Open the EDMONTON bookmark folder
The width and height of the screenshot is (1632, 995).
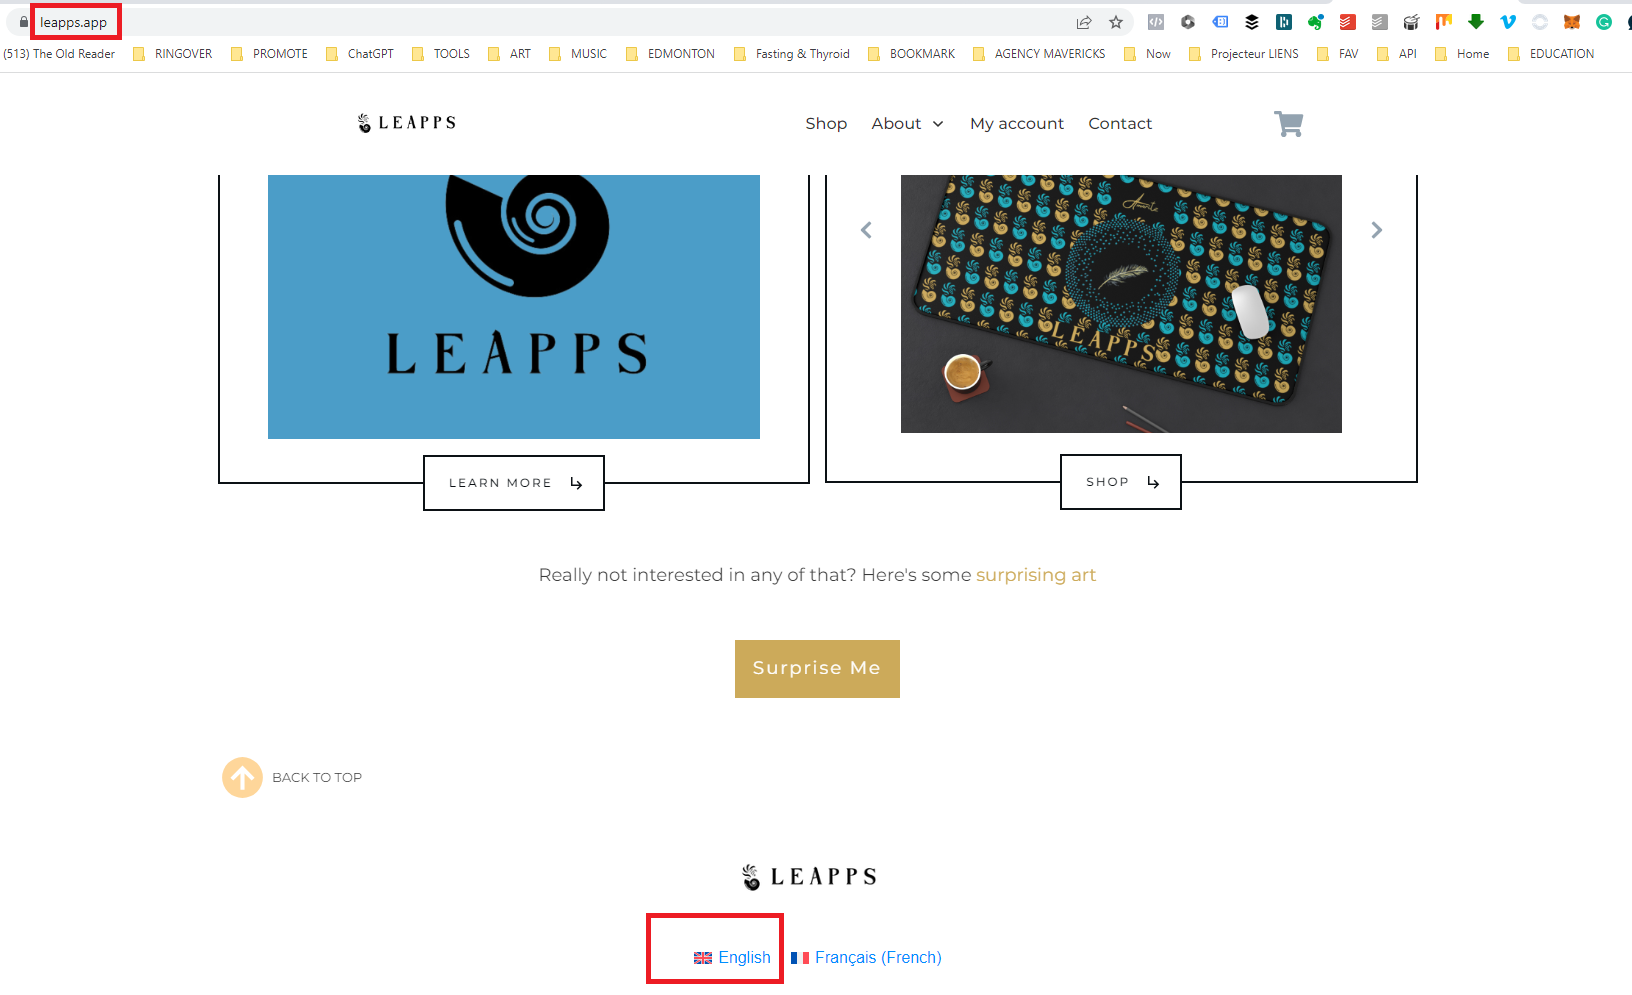(x=670, y=54)
